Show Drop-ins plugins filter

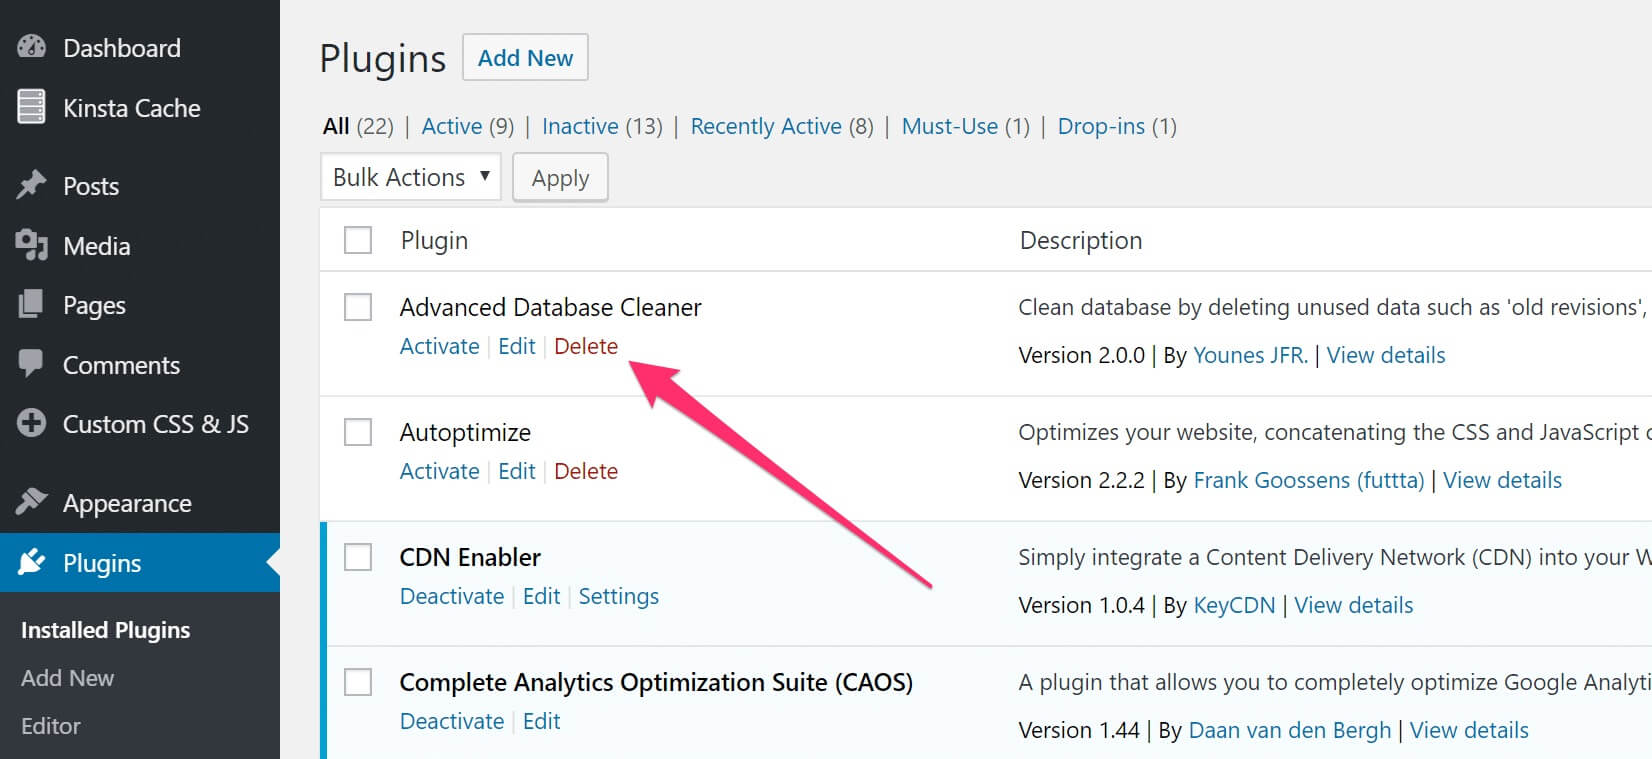tap(1101, 126)
